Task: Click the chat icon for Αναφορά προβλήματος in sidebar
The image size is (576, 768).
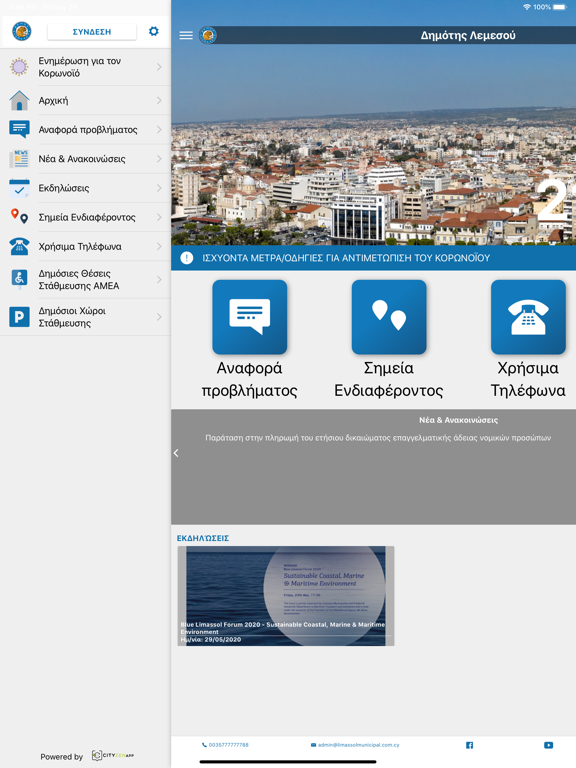Action: pos(19,129)
